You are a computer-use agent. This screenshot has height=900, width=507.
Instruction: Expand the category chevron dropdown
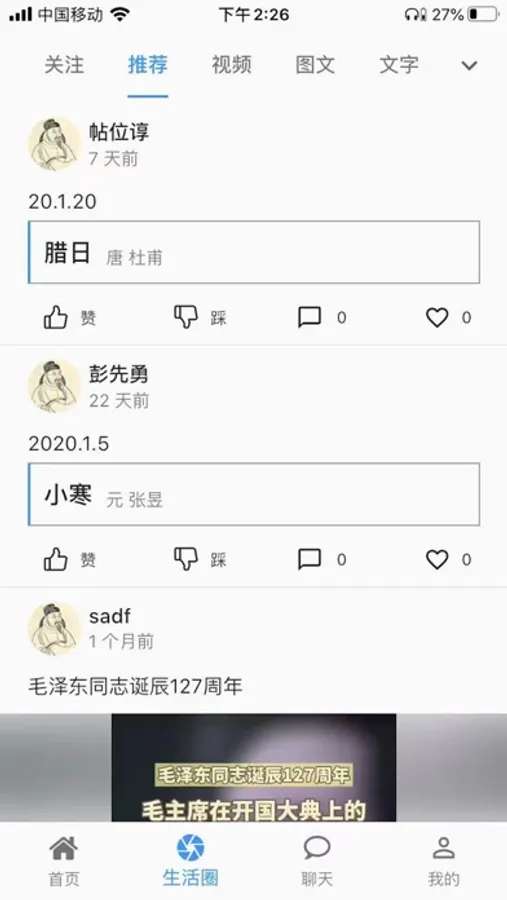(469, 65)
